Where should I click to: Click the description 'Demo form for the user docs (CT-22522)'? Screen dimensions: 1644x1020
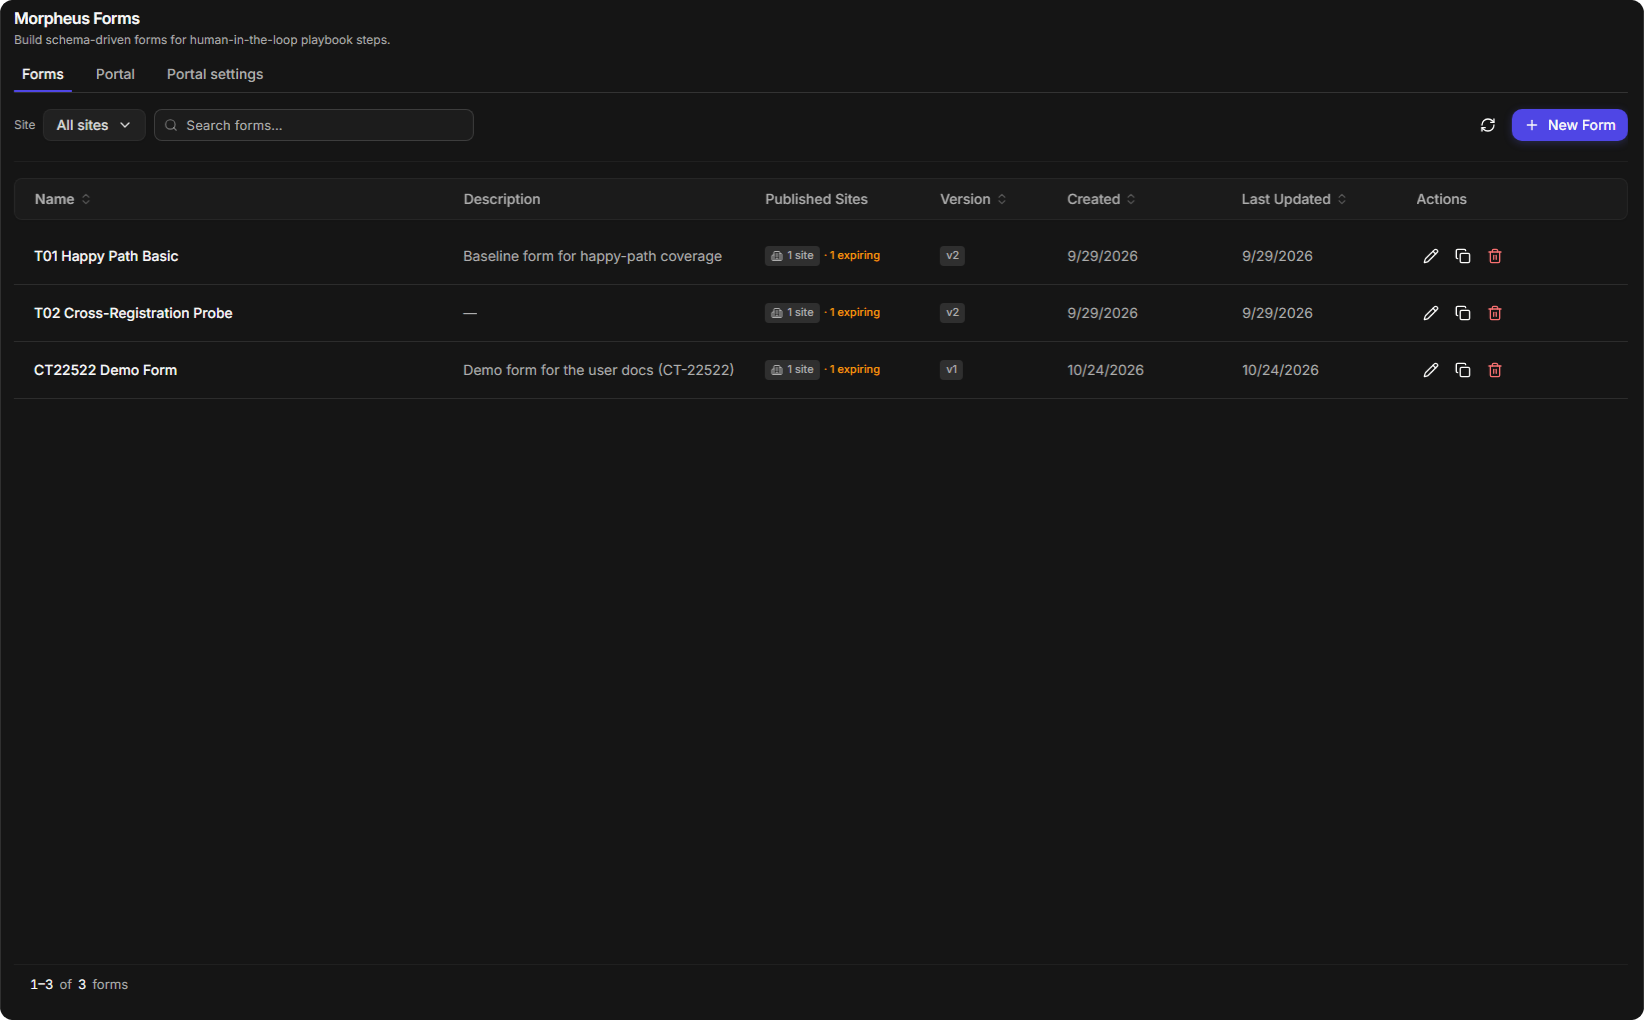tap(598, 370)
